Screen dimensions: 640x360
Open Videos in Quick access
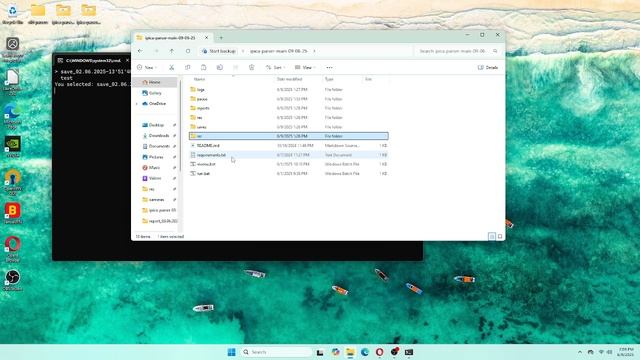[x=155, y=178]
